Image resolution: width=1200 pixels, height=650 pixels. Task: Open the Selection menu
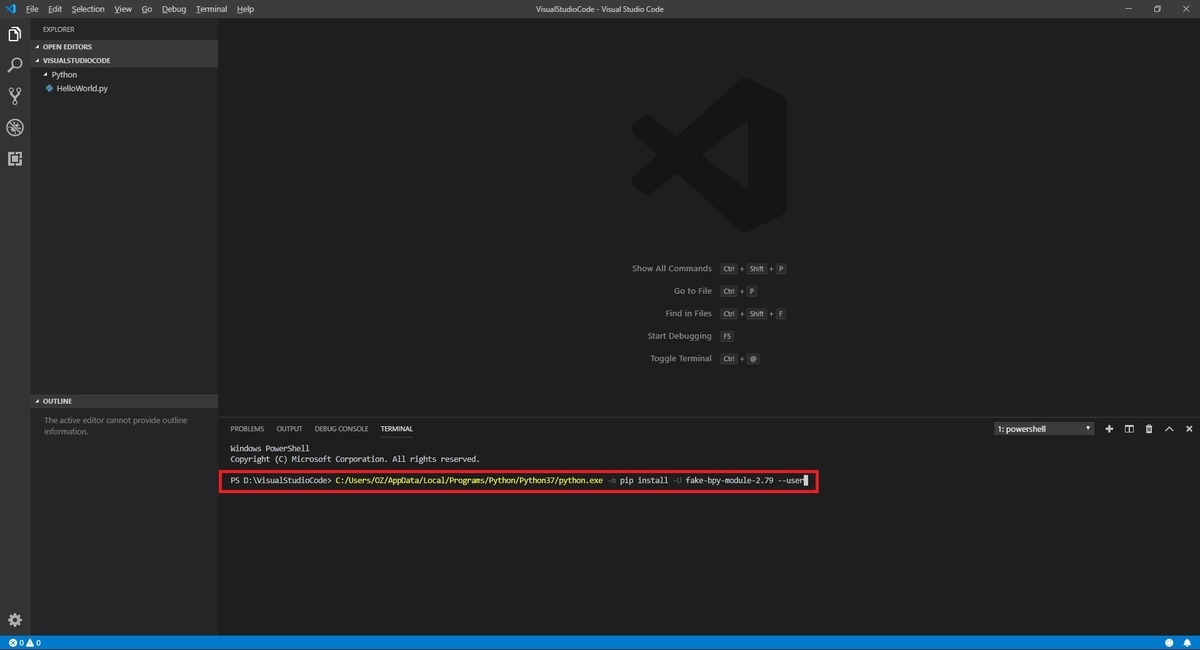88,9
